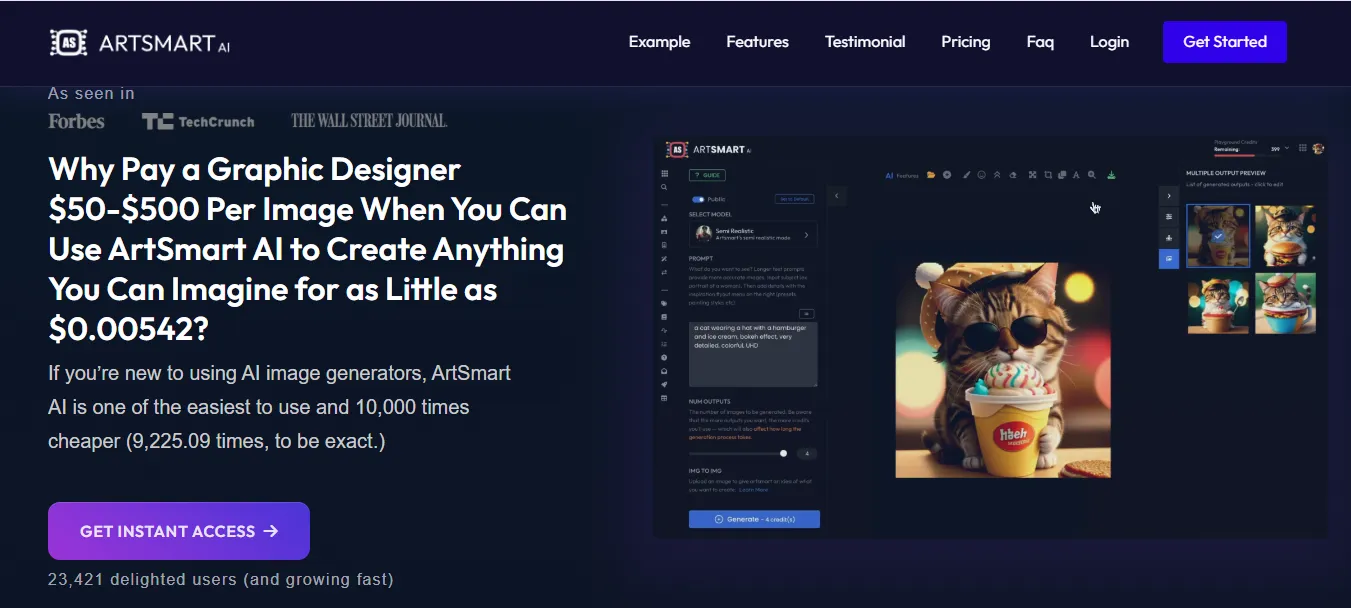The width and height of the screenshot is (1351, 608).
Task: Select the eraser icon in preview toolbar
Action: [1012, 175]
